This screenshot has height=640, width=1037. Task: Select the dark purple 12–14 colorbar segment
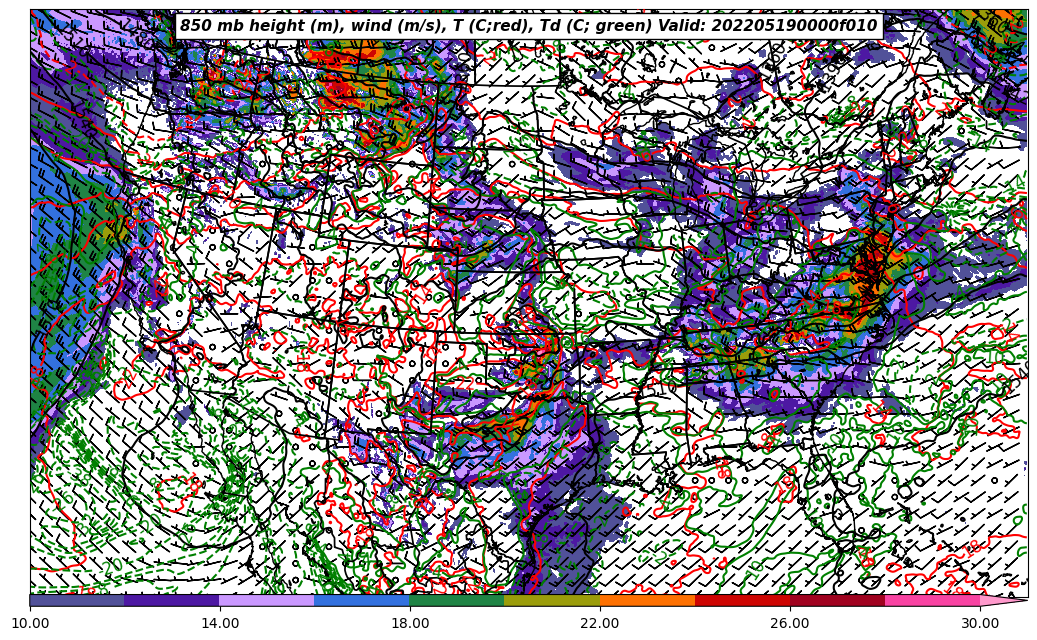pos(172,600)
